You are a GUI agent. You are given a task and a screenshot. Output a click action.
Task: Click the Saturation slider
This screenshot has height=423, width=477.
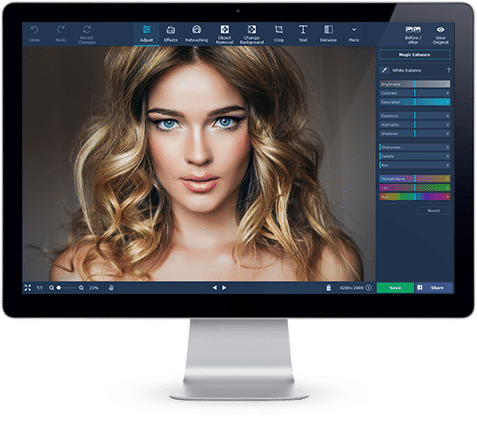pyautogui.click(x=415, y=102)
